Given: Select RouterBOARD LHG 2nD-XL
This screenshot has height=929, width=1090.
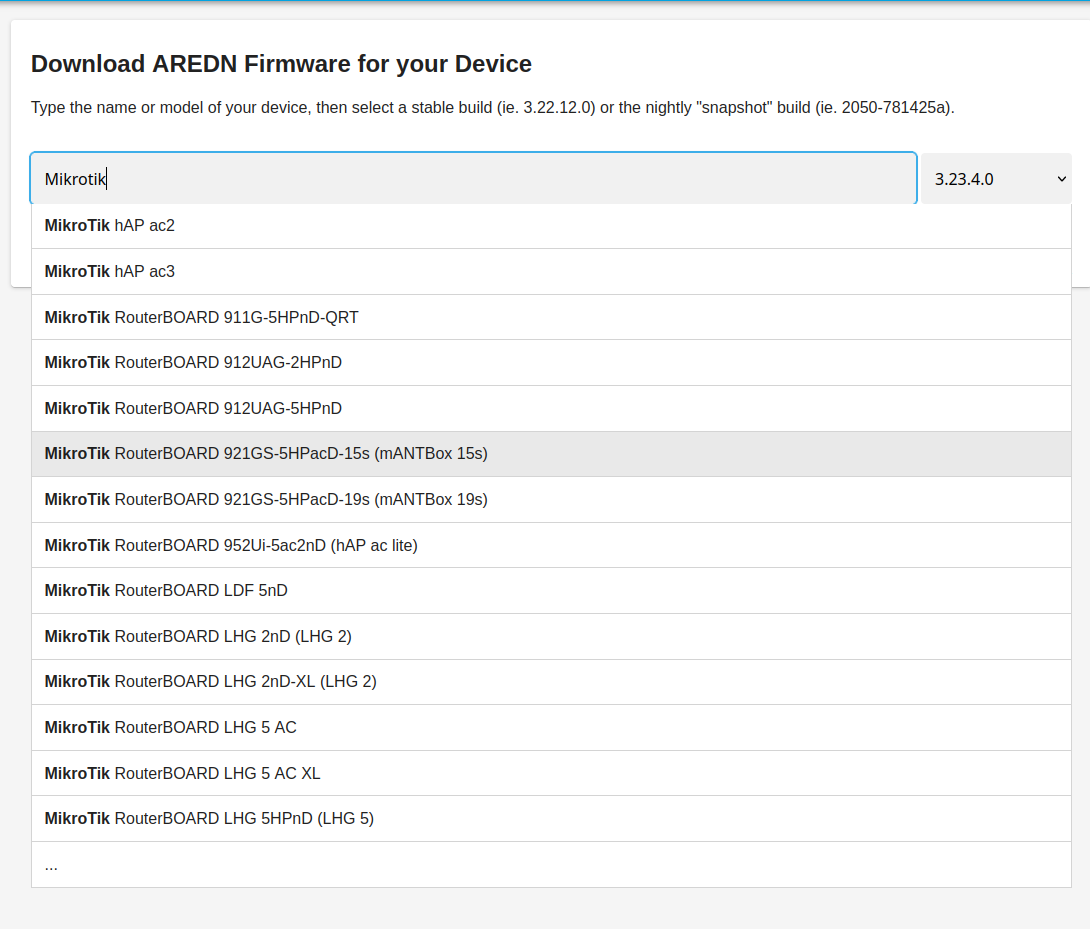Looking at the screenshot, I should coord(210,681).
